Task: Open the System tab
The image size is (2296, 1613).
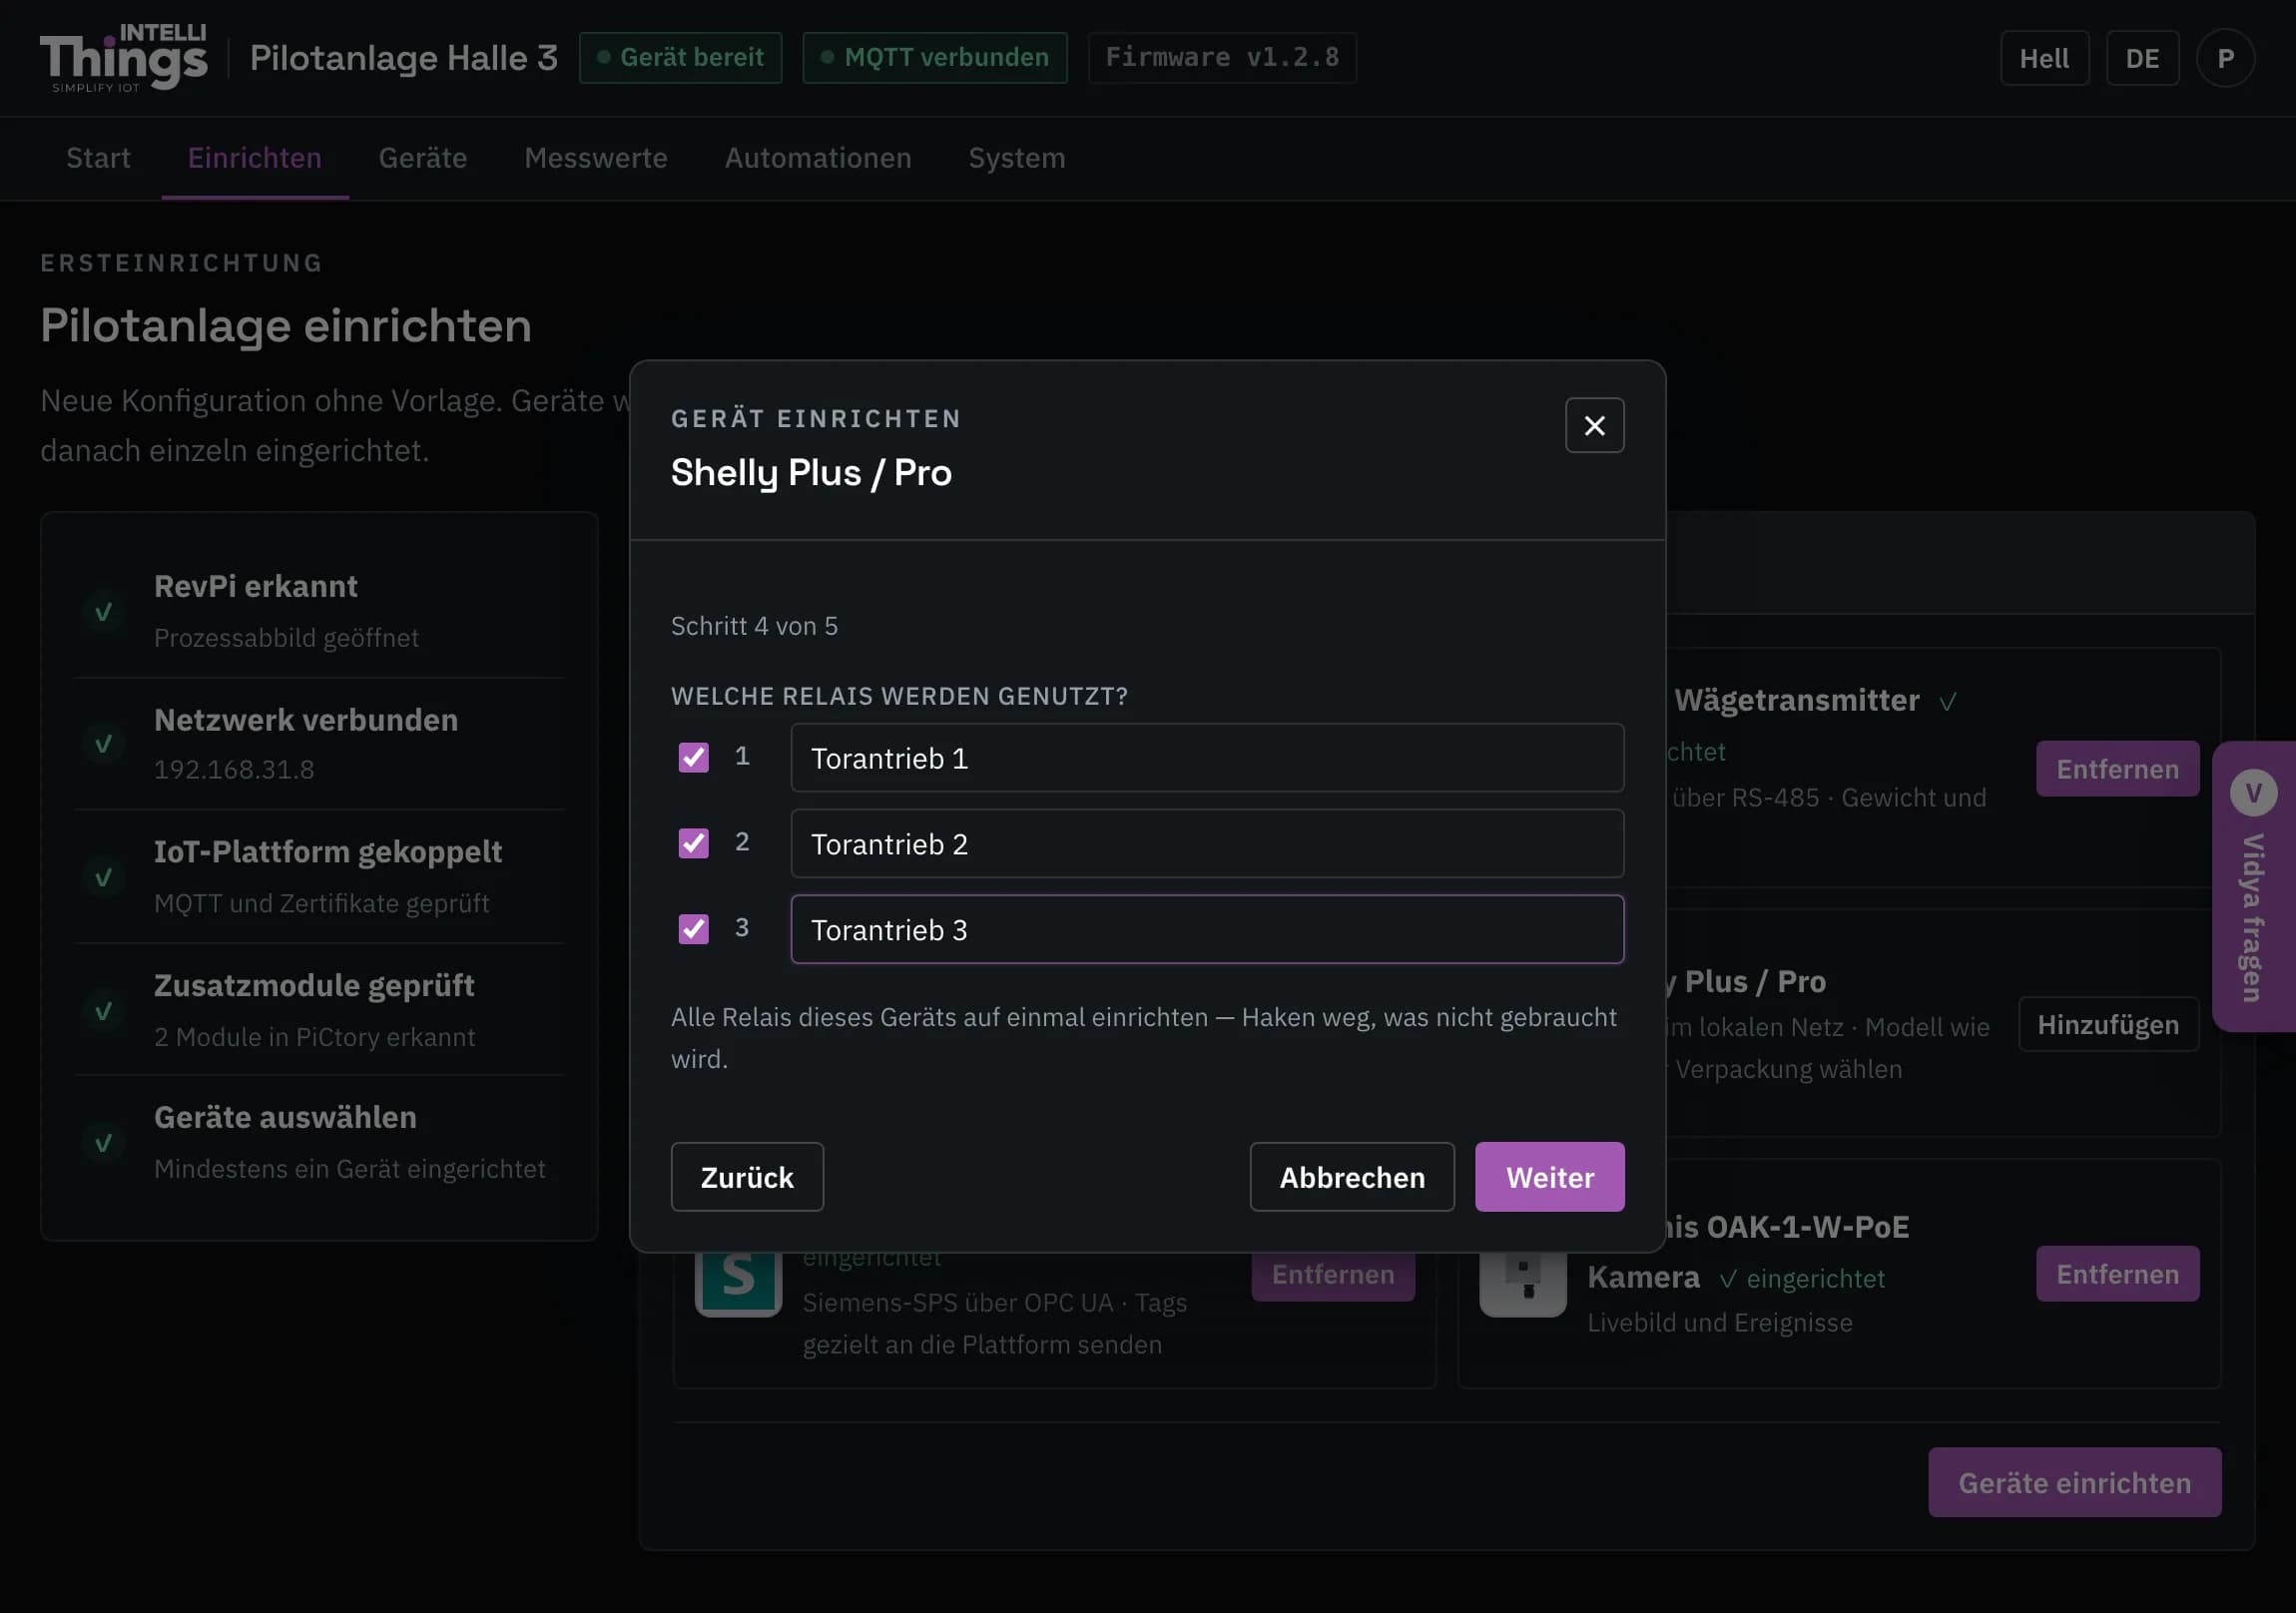Action: [x=1017, y=158]
